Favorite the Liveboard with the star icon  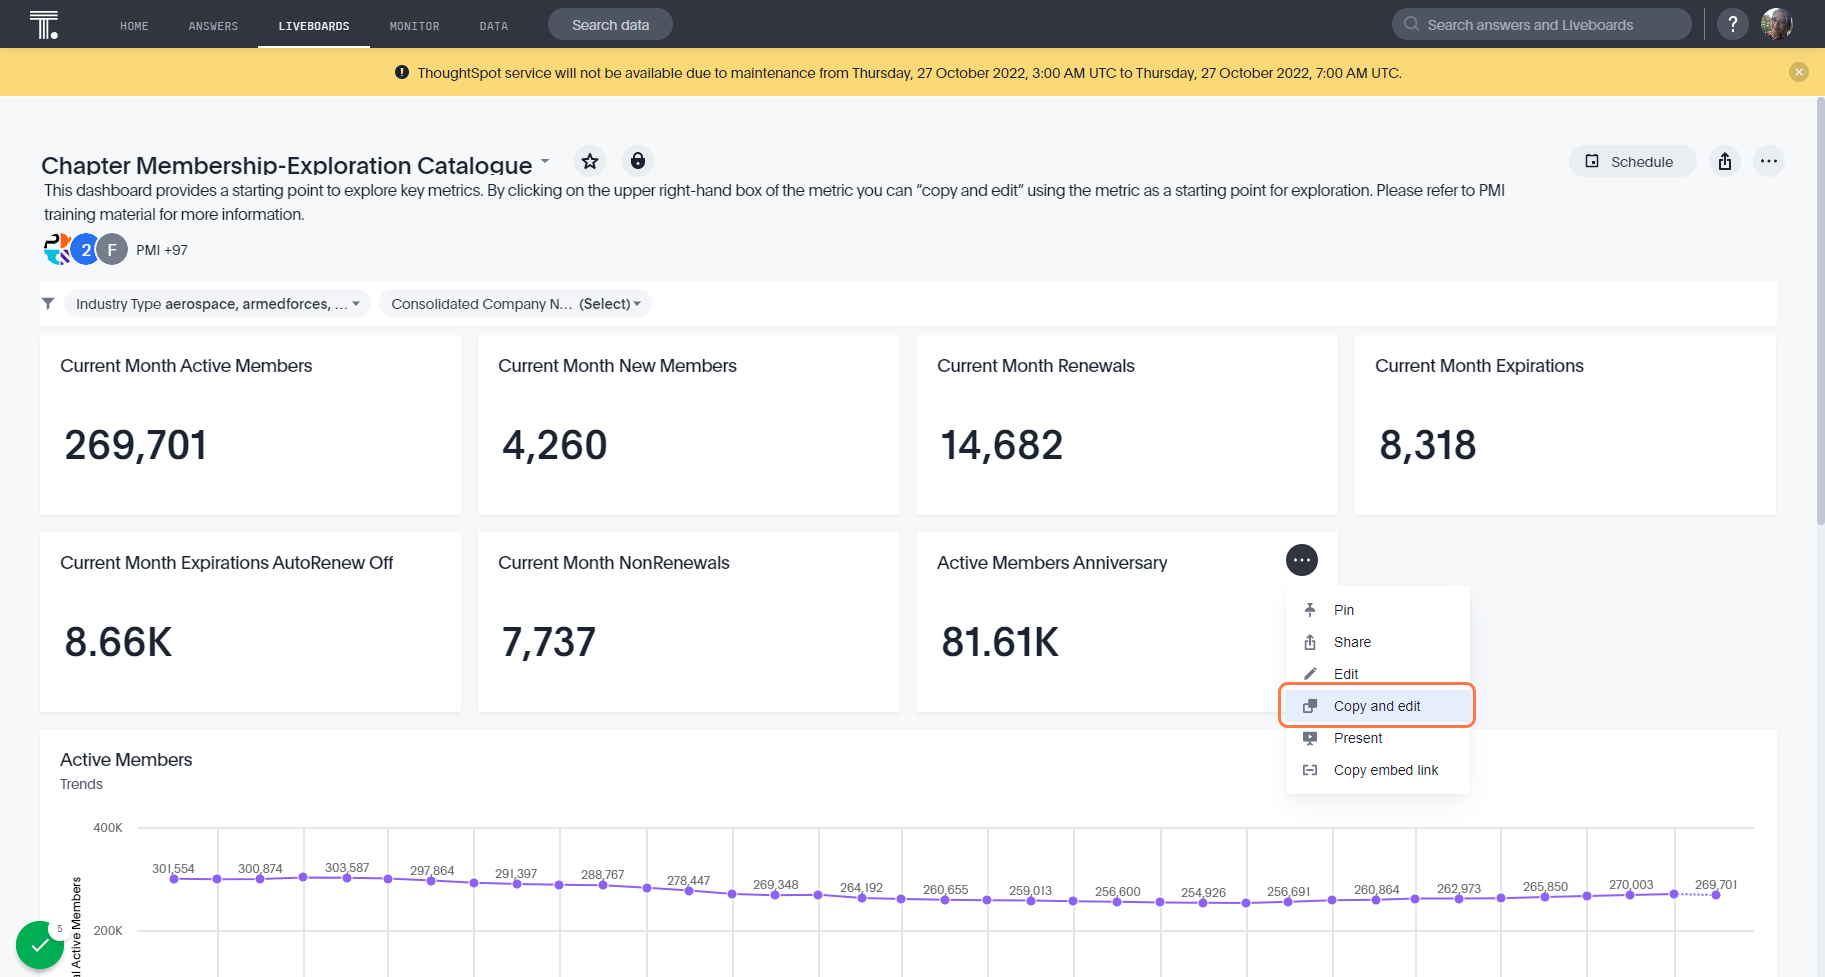coord(590,161)
